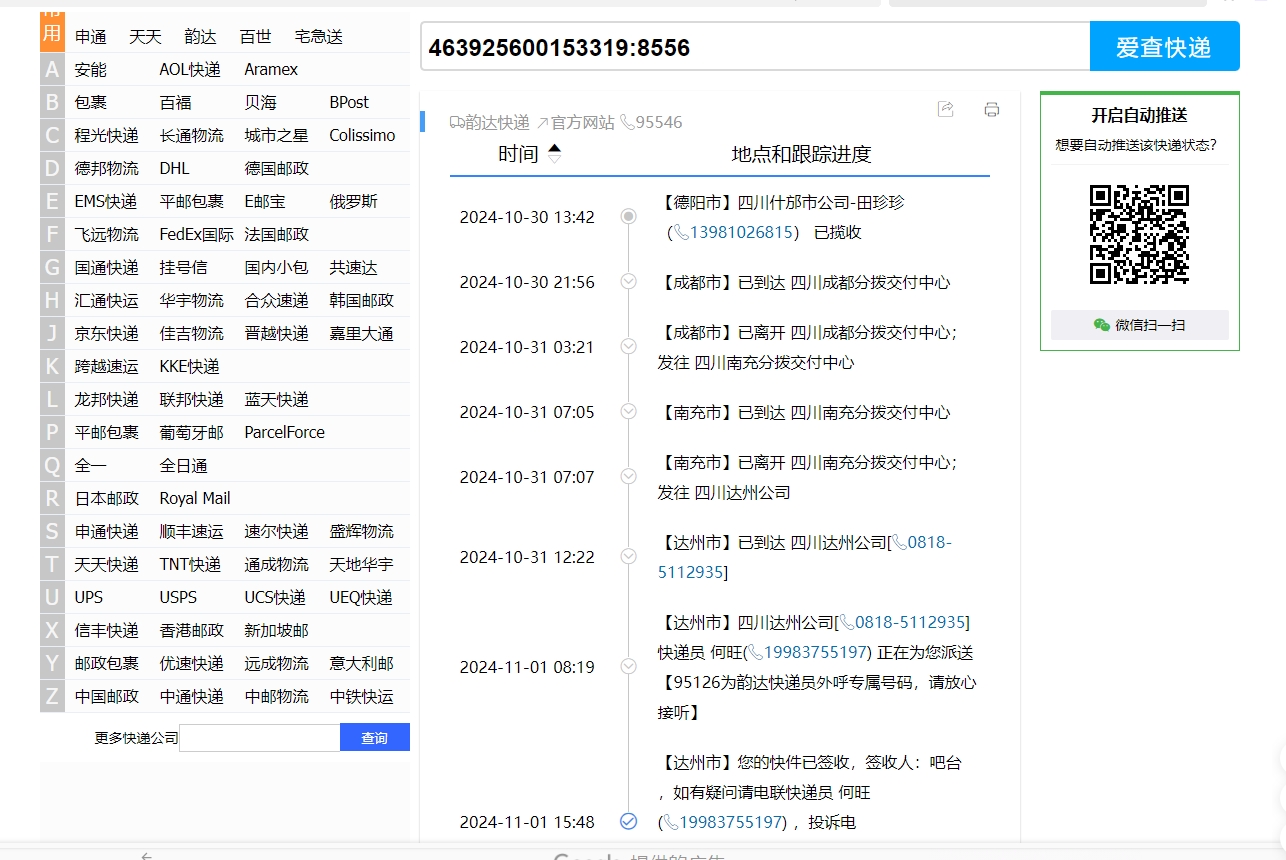
Task: Choose 意大利邮 courier
Action: (x=362, y=663)
